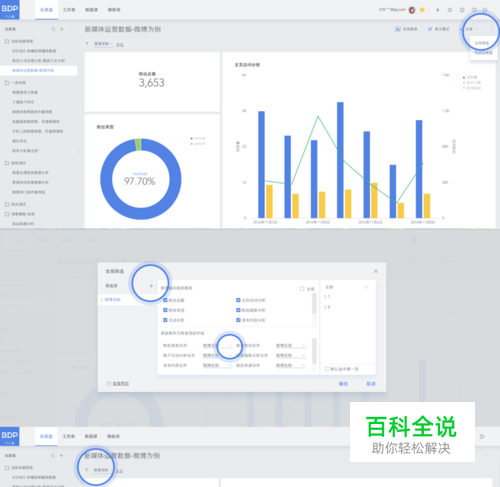500x487 pixels.
Task: Uncheck the 粉丝类型 checkbox
Action: coord(165,310)
